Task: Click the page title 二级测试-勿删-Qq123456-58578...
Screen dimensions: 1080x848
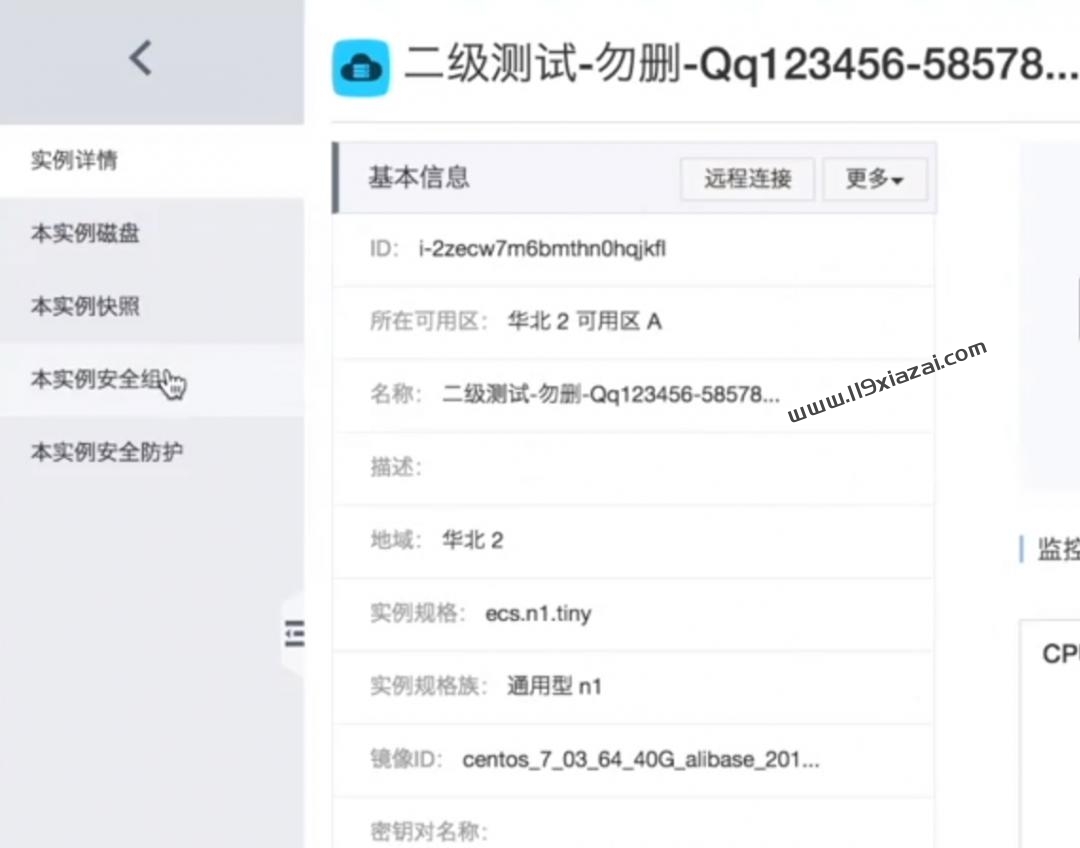Action: click(740, 63)
